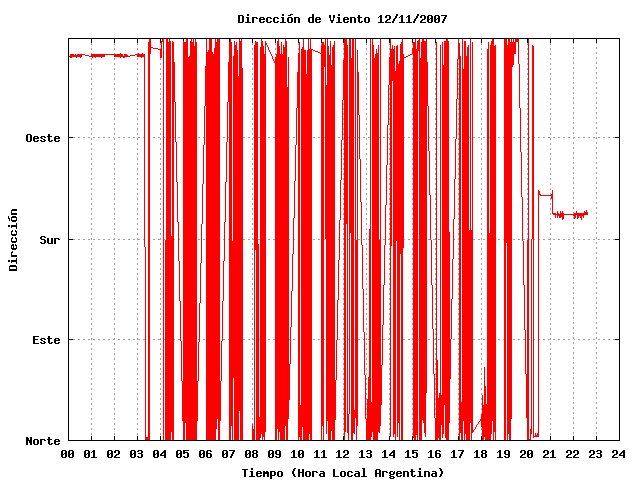Click the chart title 'Dirección de Viento 12/11/2007'

pyautogui.click(x=342, y=19)
